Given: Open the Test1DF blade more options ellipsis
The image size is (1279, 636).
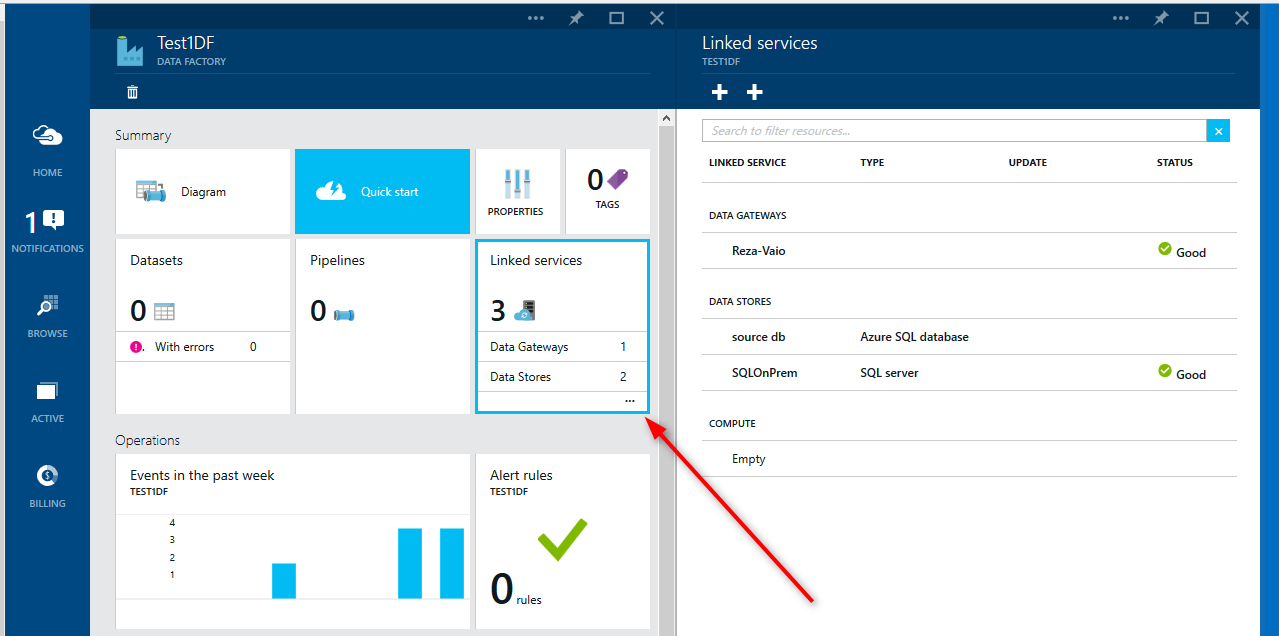Looking at the screenshot, I should [536, 18].
